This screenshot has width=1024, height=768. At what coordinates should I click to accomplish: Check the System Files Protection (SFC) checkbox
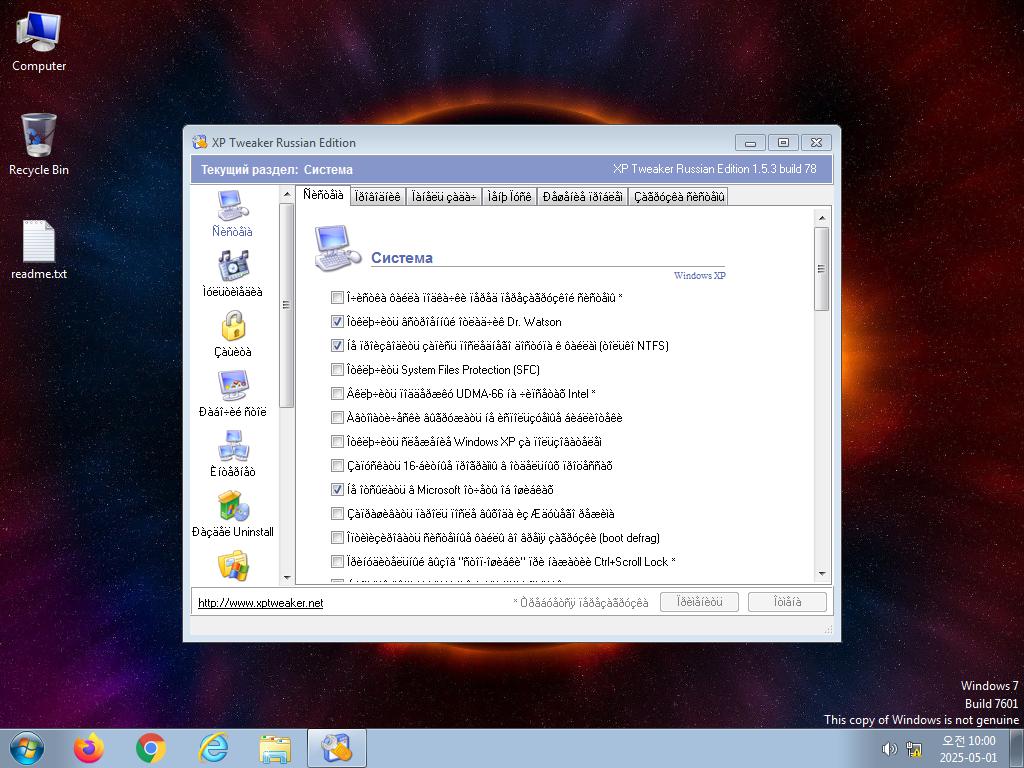(337, 370)
